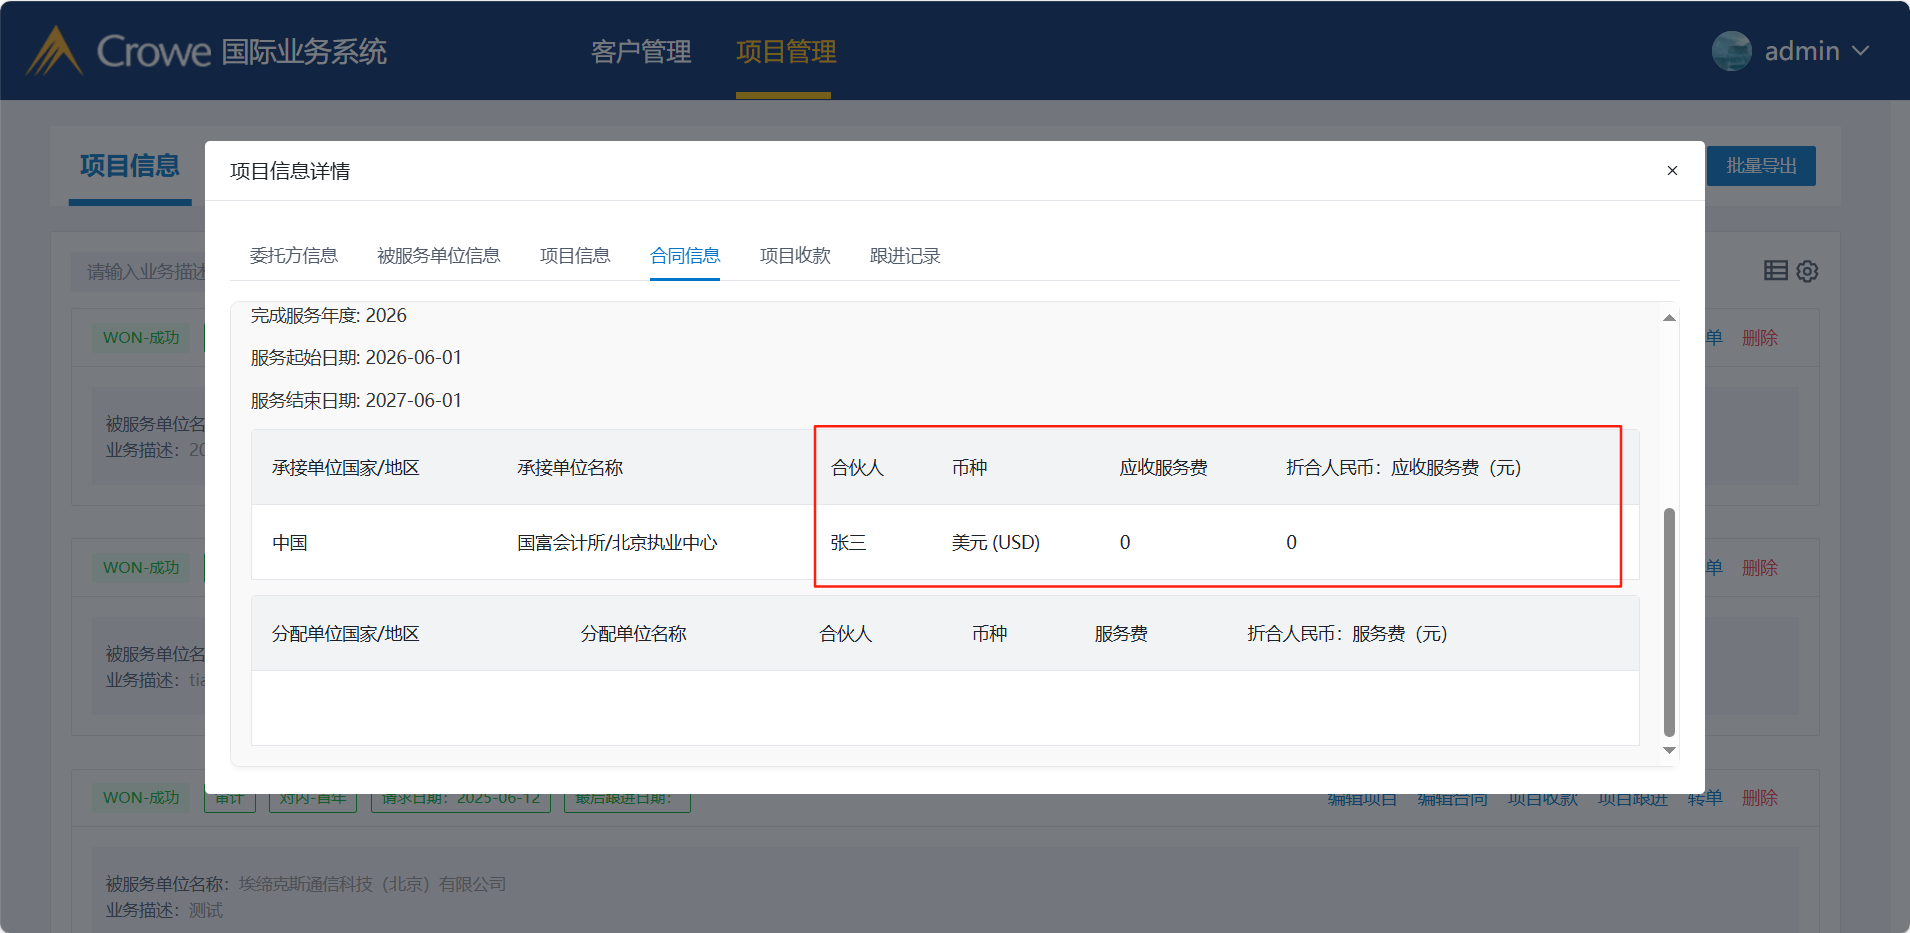1910x933 pixels.
Task: Select the 合同信息 tab
Action: point(685,256)
